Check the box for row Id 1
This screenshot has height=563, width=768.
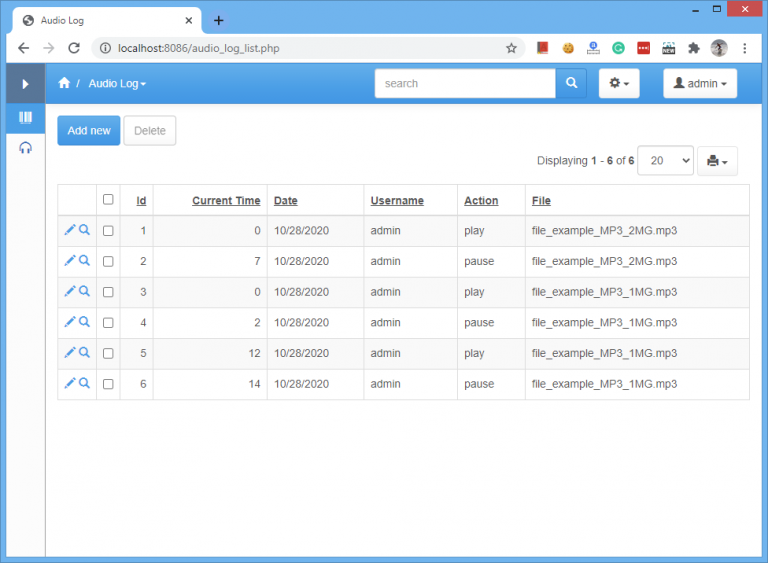[x=108, y=231]
